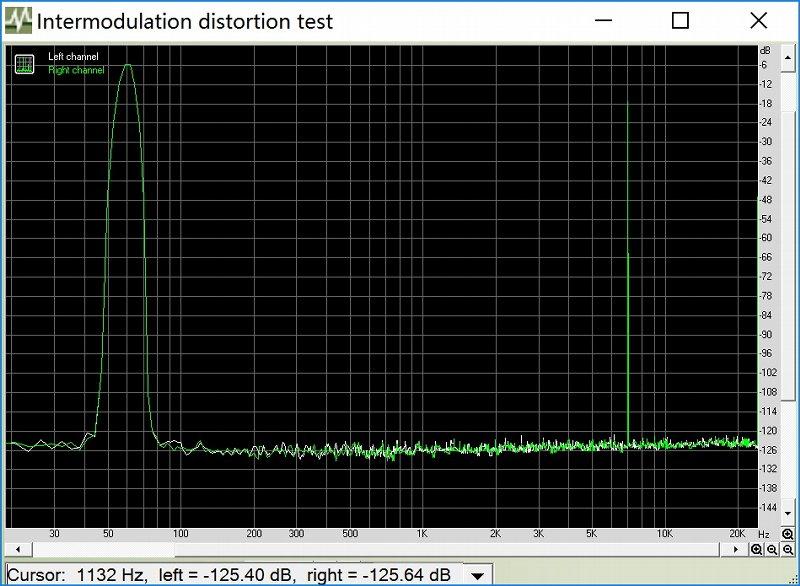
Task: Toggle the Left channel legend entry
Action: pos(73,57)
